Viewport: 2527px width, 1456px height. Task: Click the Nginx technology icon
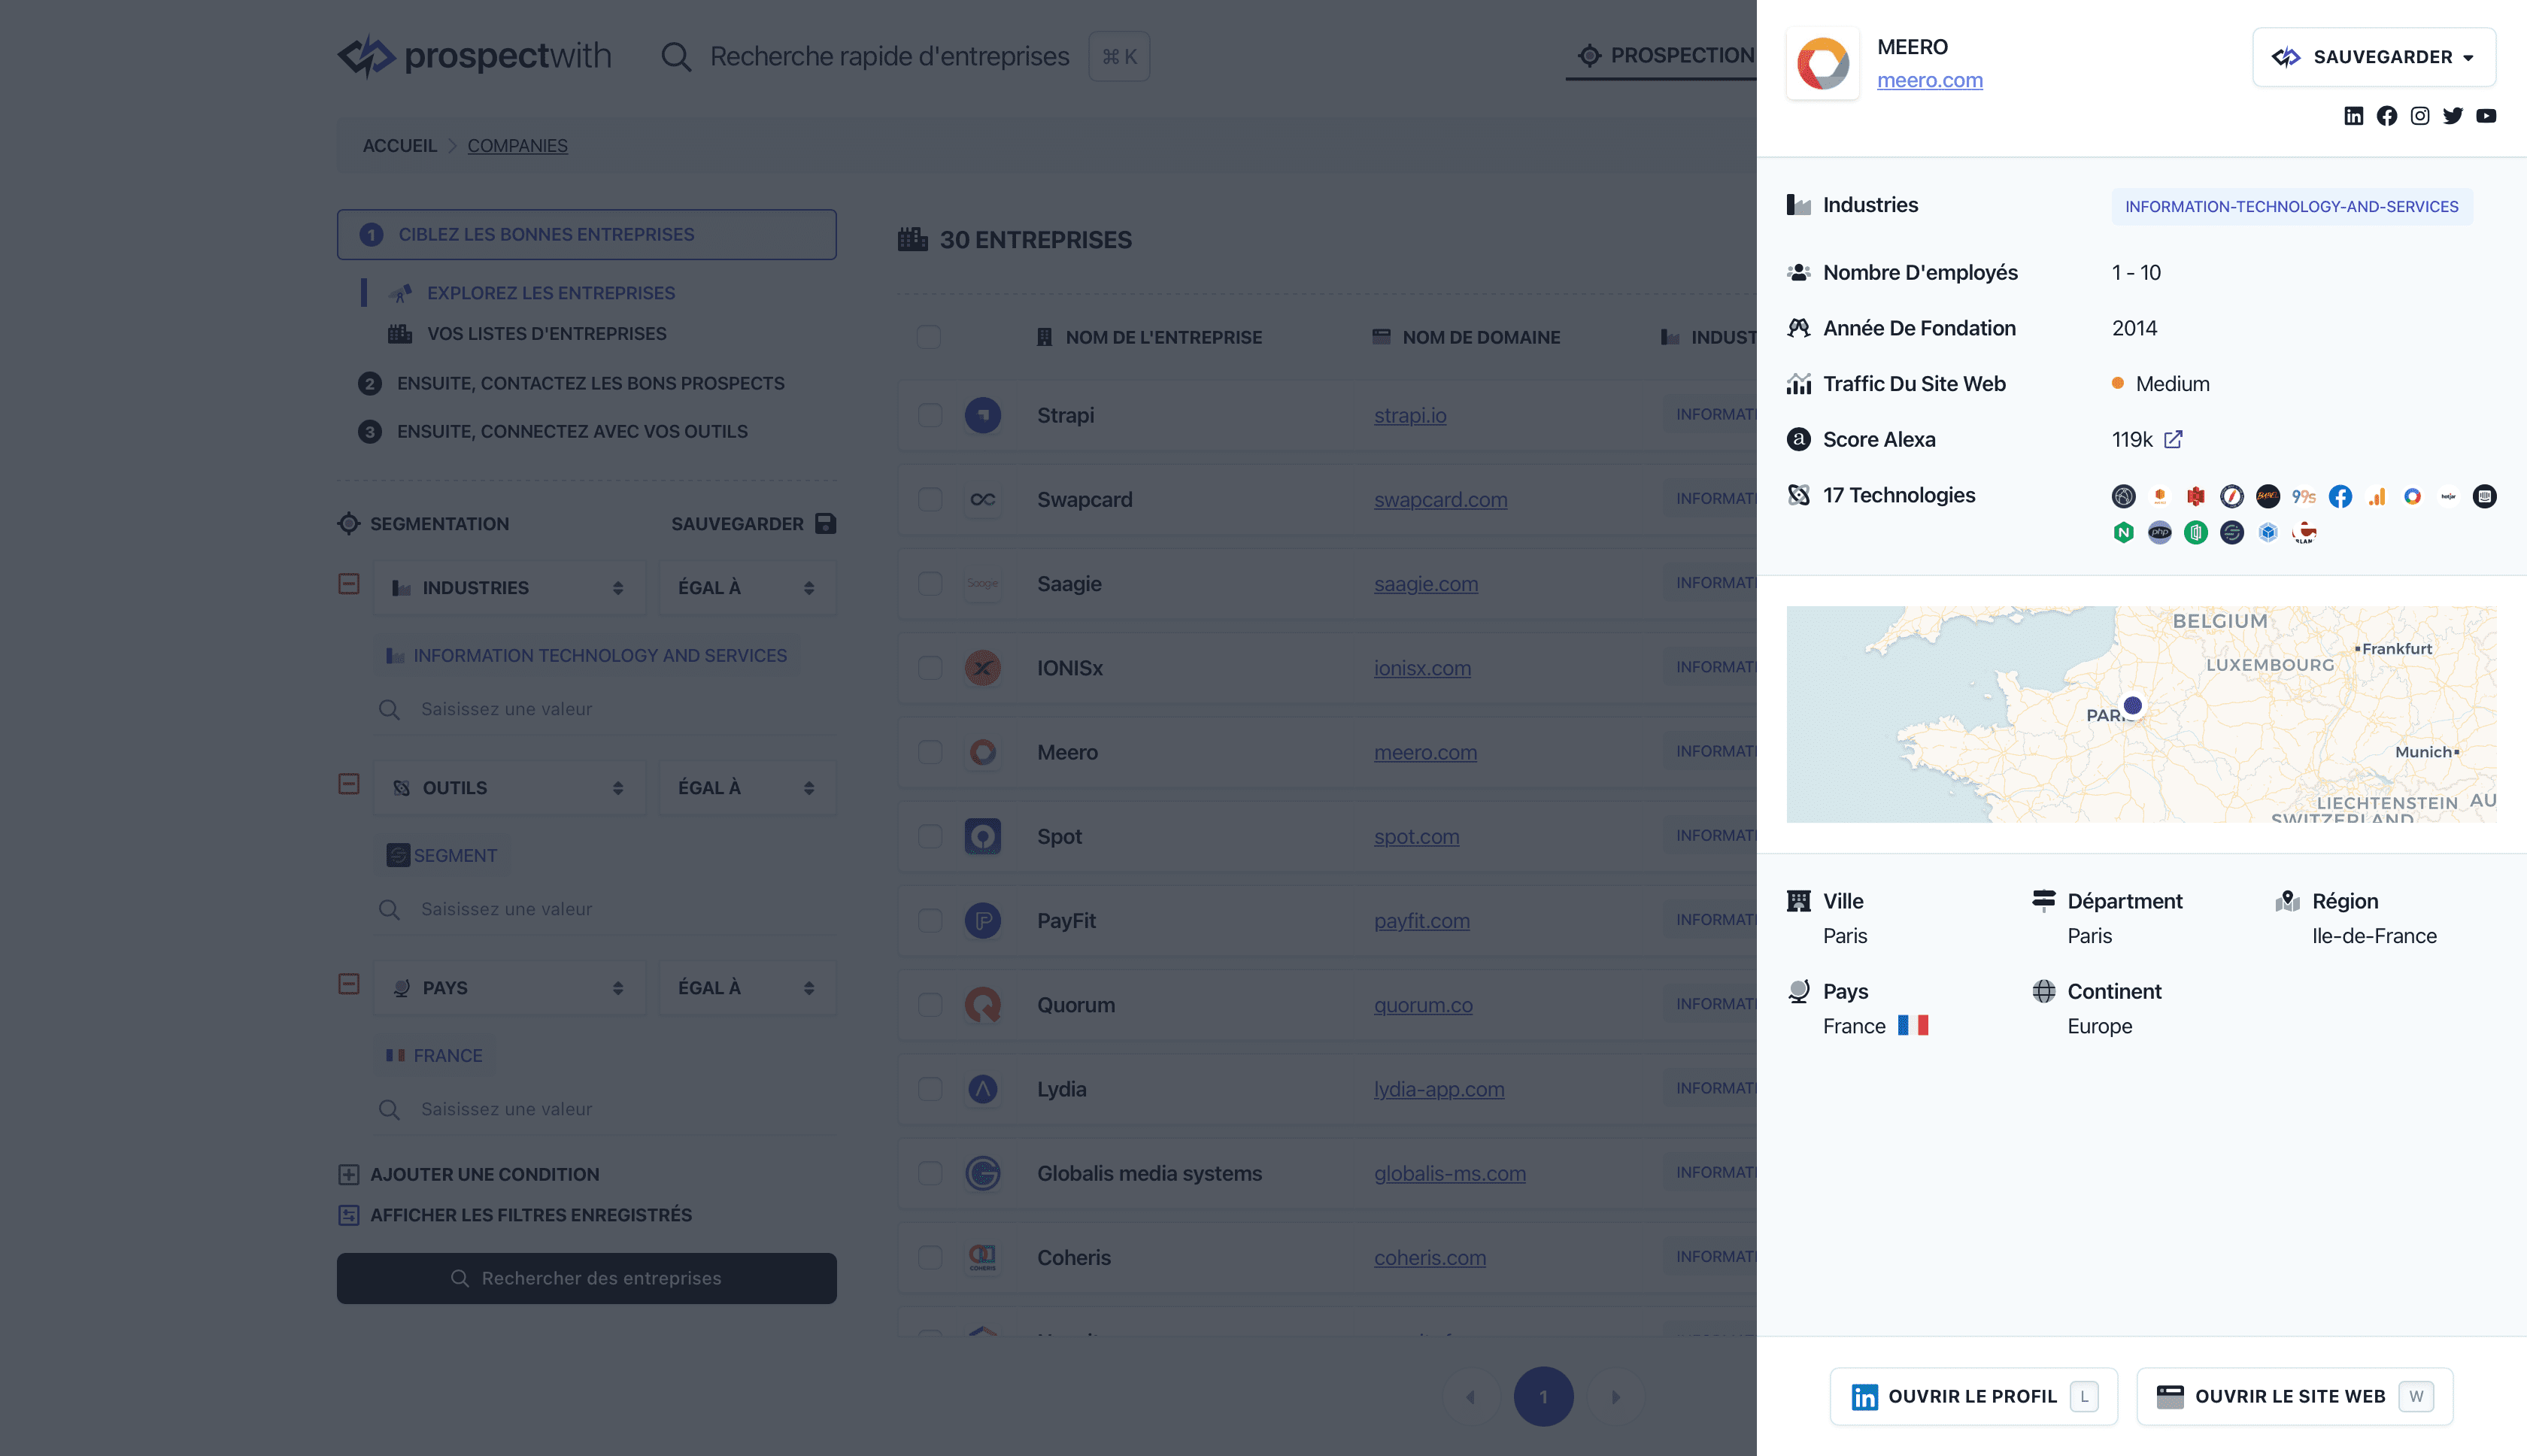[x=2123, y=532]
